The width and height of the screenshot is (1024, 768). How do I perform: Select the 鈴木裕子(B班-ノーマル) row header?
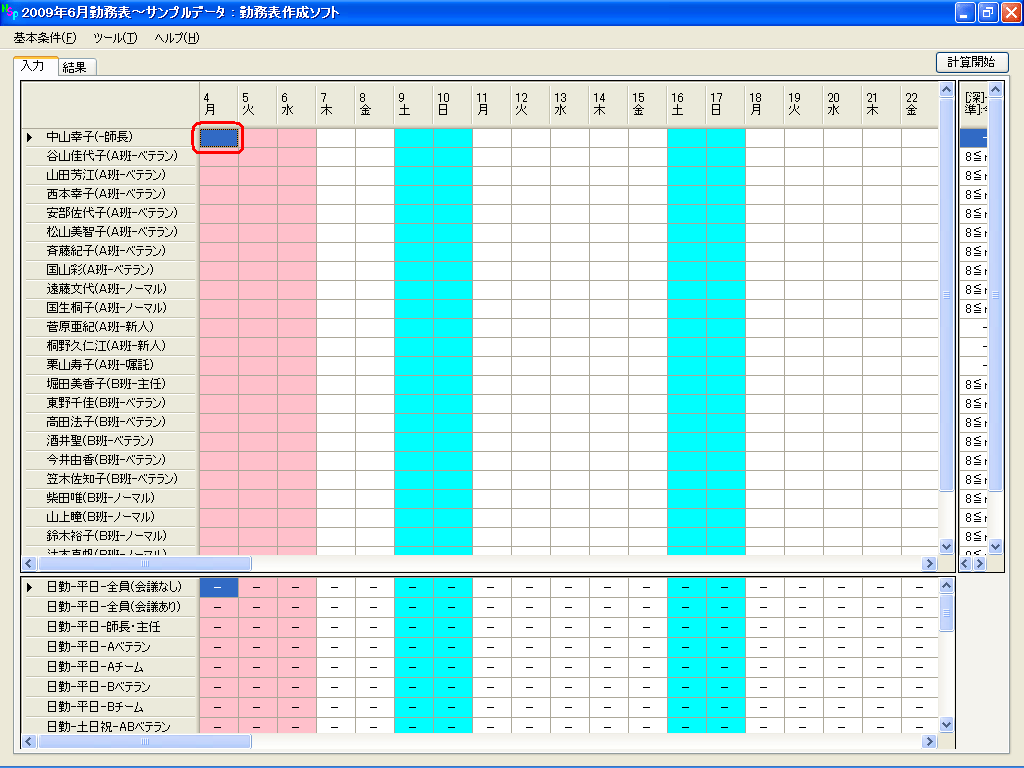[x=110, y=536]
